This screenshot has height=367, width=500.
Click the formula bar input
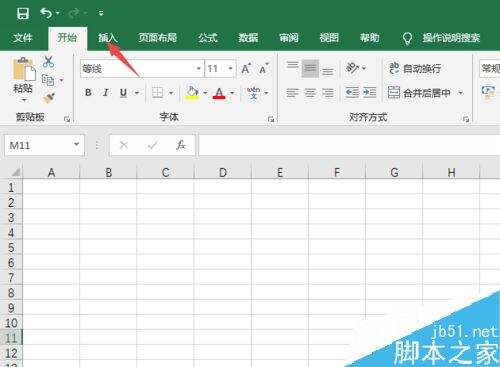pos(349,145)
